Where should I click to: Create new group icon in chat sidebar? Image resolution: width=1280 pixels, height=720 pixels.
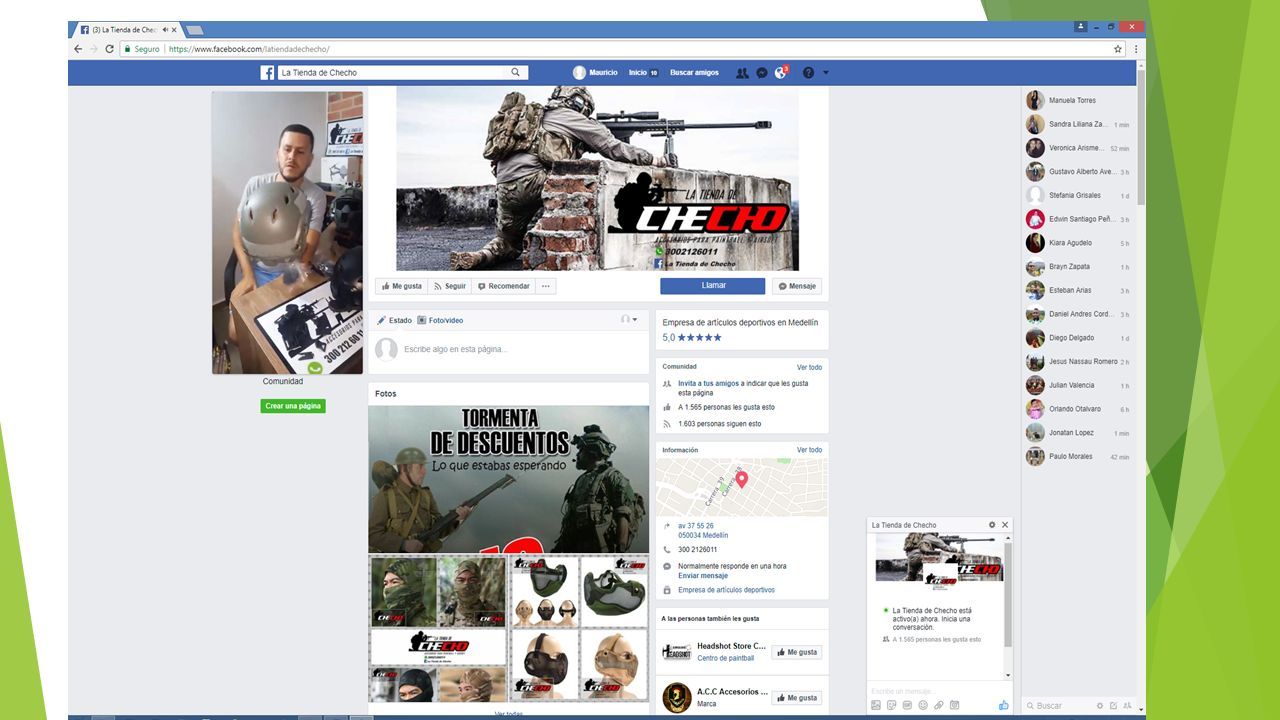click(x=1128, y=706)
